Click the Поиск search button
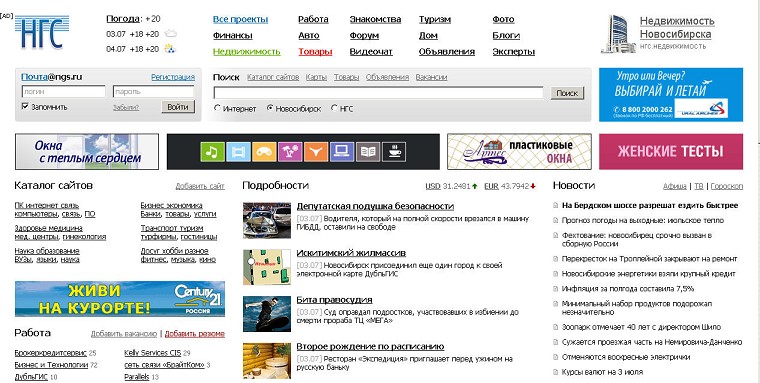 (567, 93)
